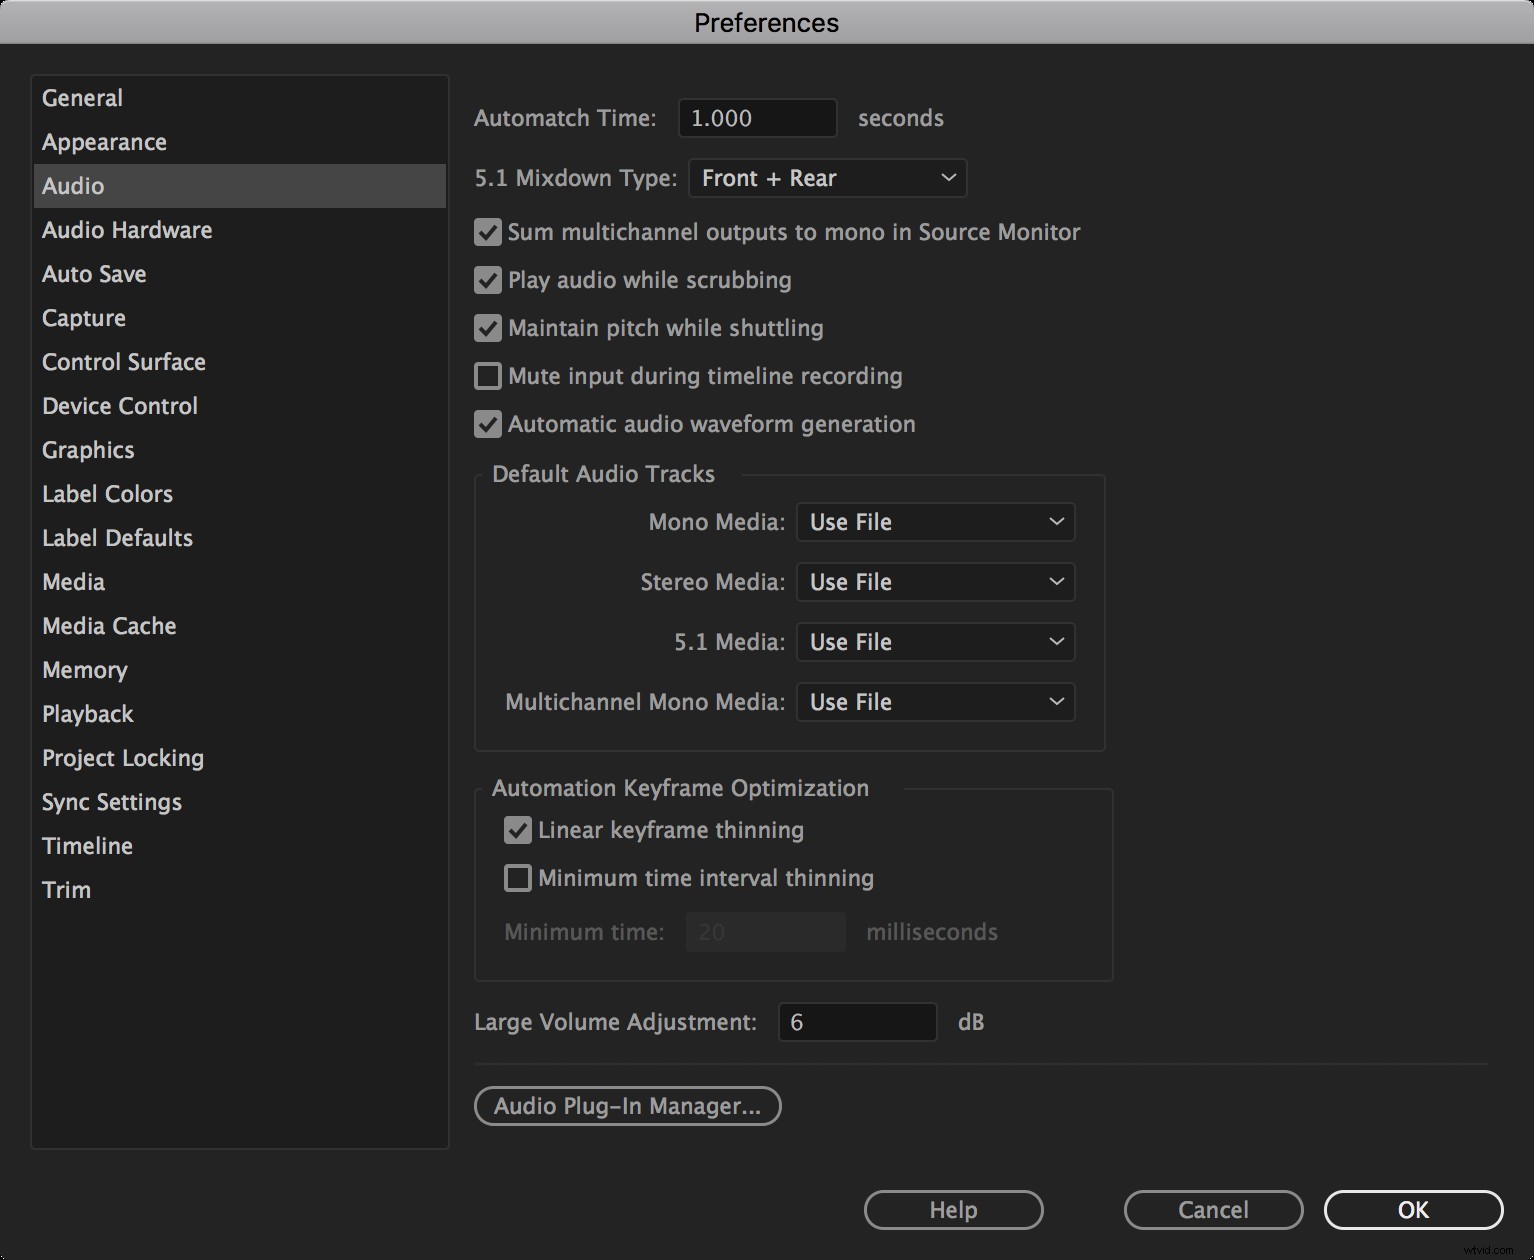
Task: Uncheck Maintain pitch while shuttling
Action: 487,328
